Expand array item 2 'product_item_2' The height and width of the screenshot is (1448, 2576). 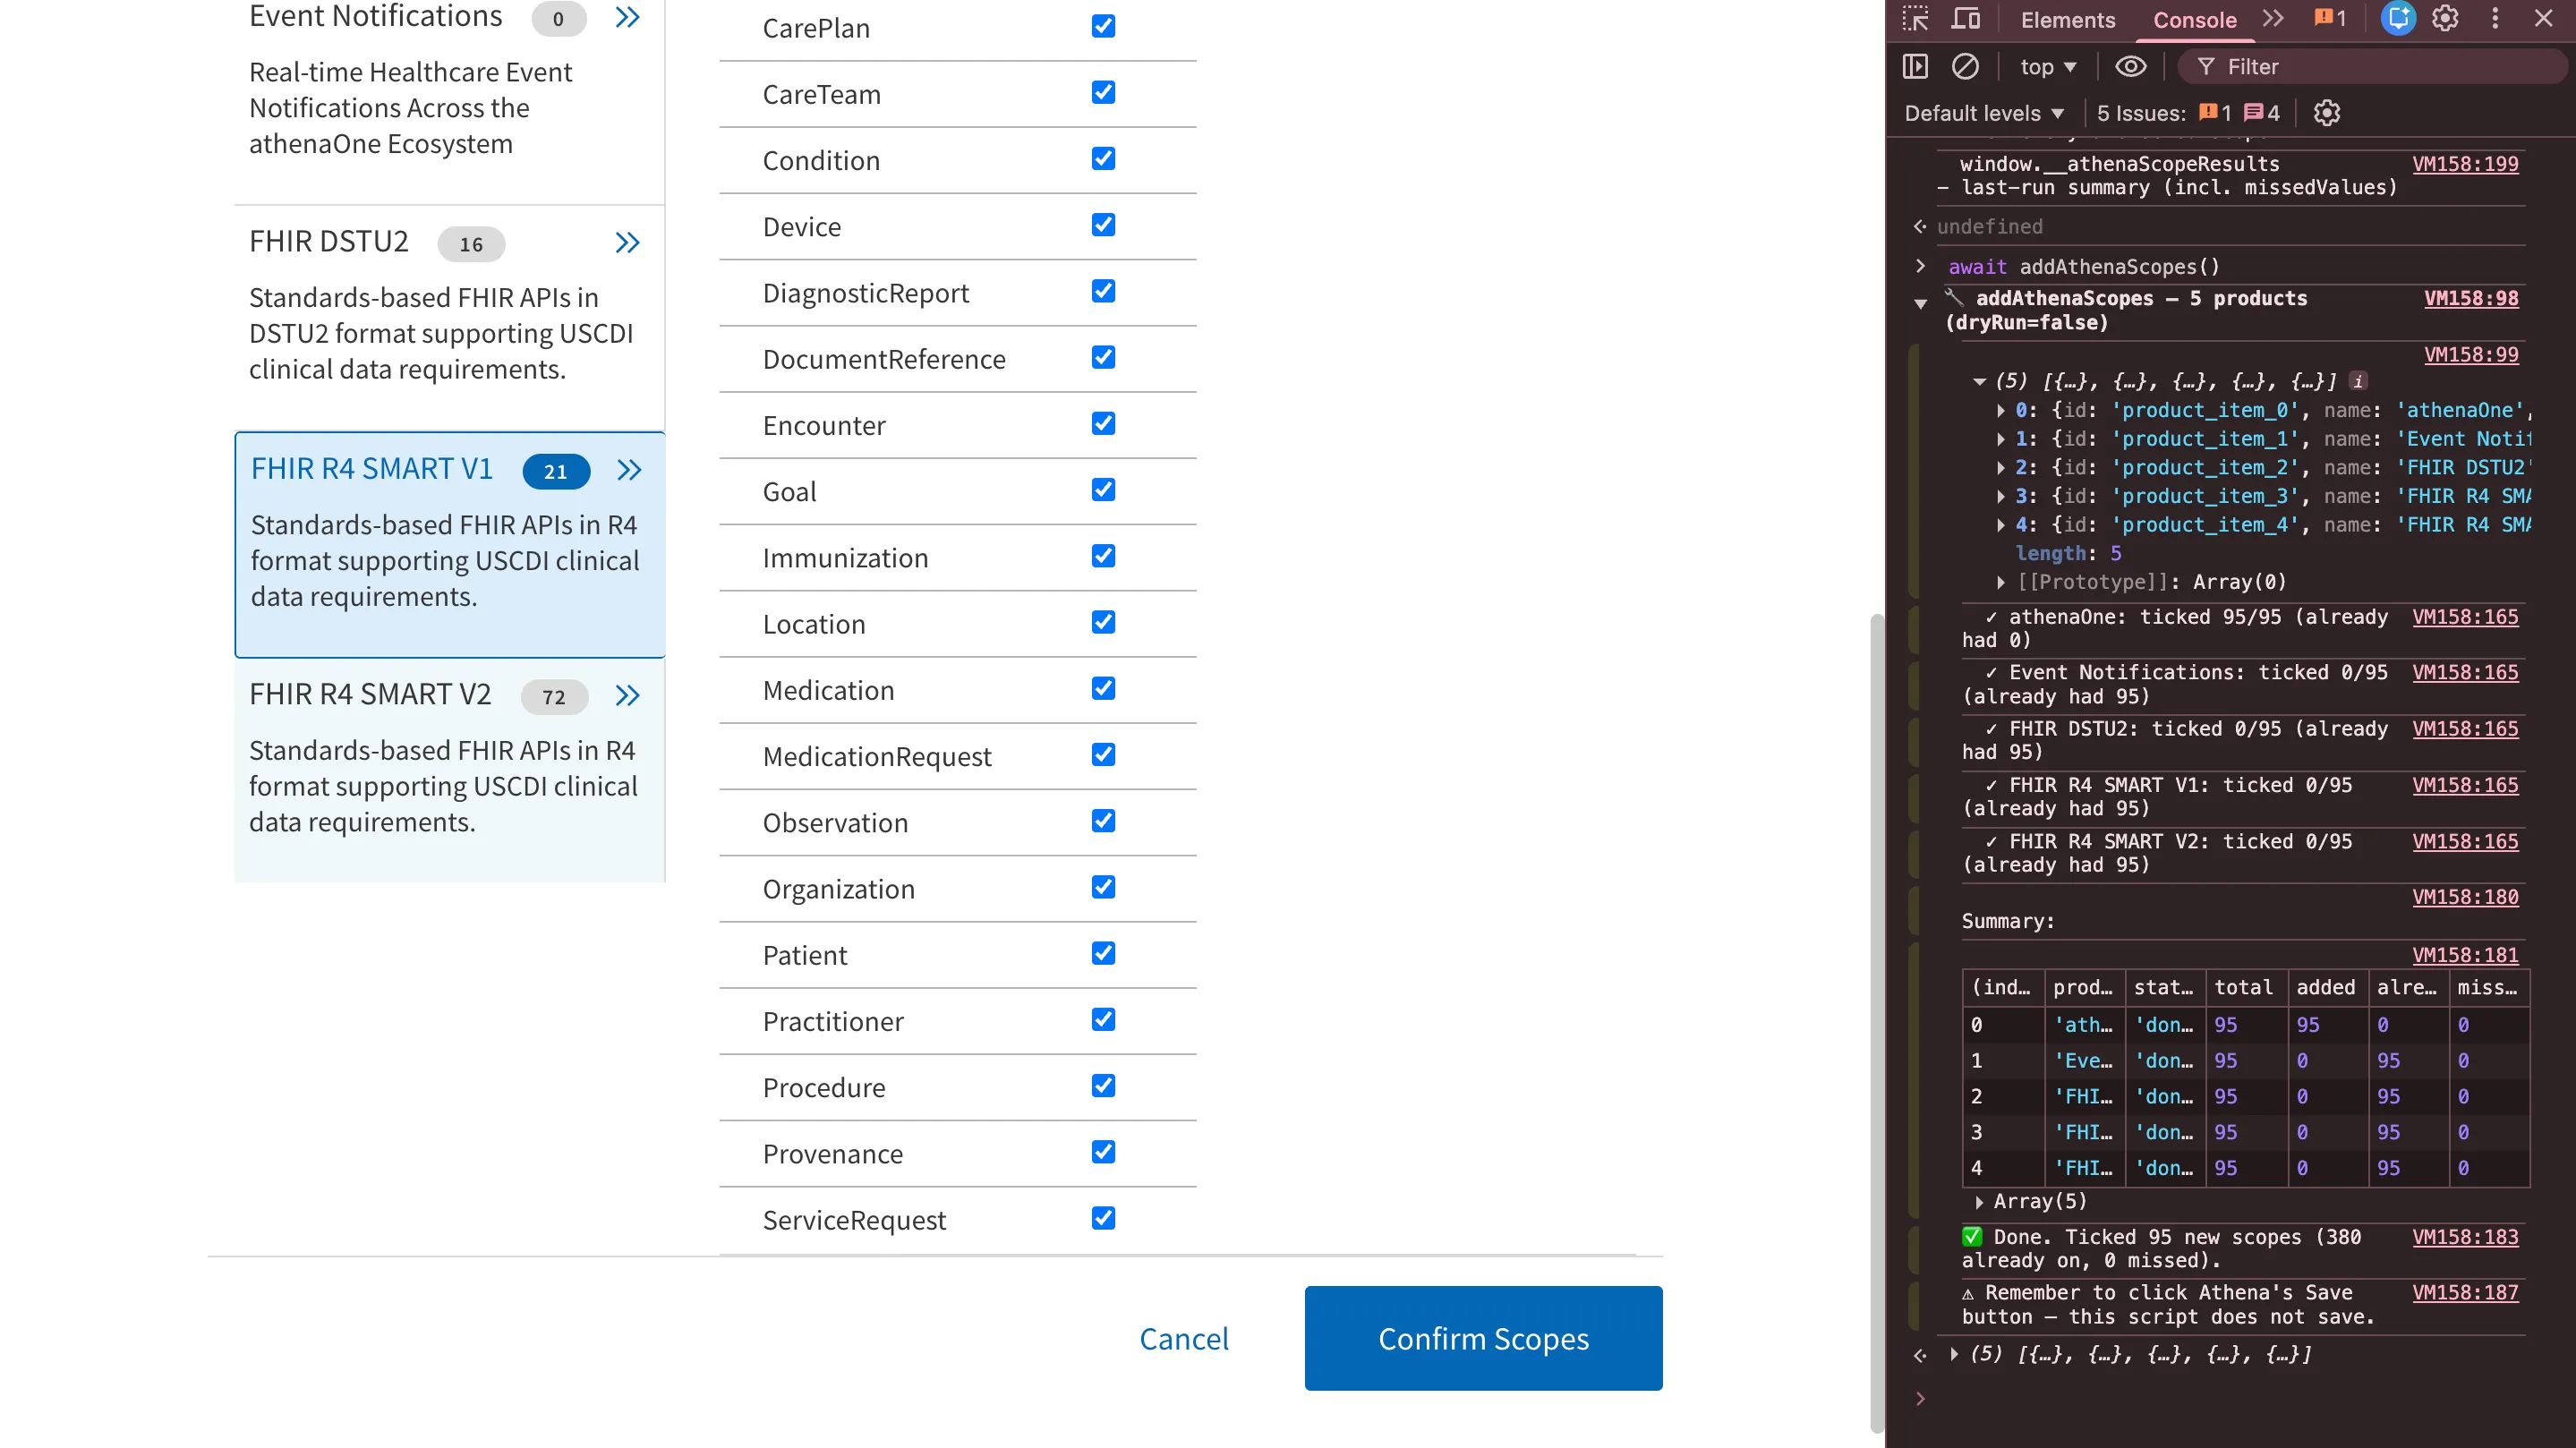[x=2000, y=467]
